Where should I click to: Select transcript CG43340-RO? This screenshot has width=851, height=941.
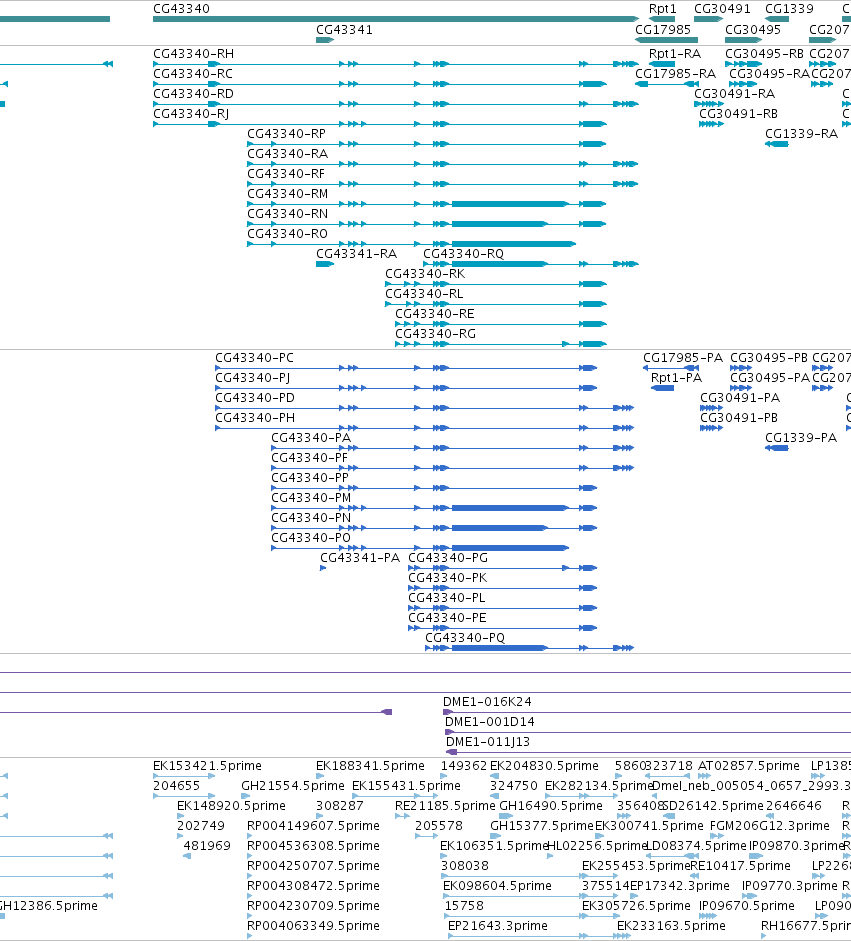287,233
